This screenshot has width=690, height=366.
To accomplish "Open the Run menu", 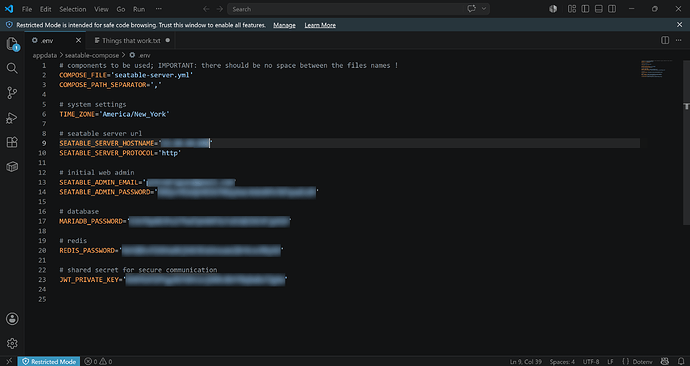I will tap(139, 9).
